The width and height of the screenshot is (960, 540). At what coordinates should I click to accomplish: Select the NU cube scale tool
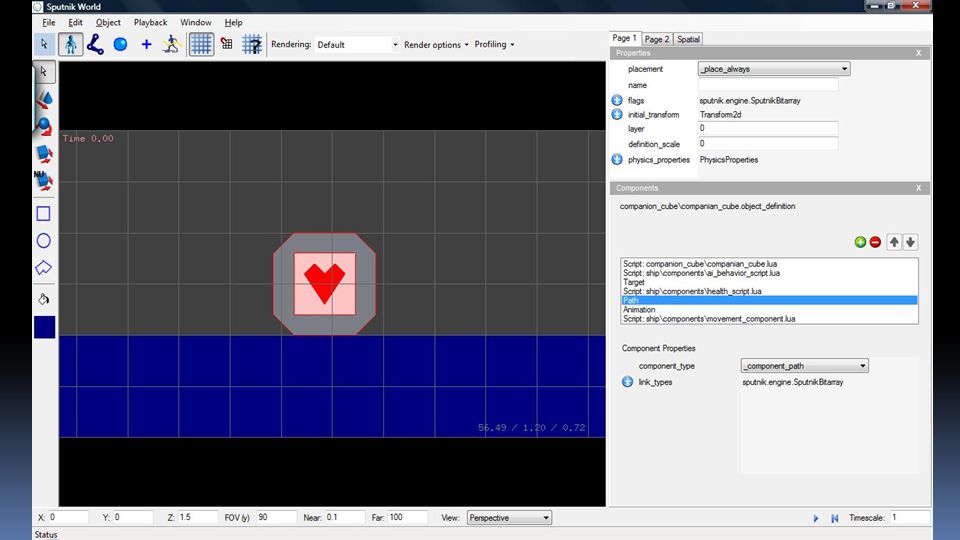44,181
